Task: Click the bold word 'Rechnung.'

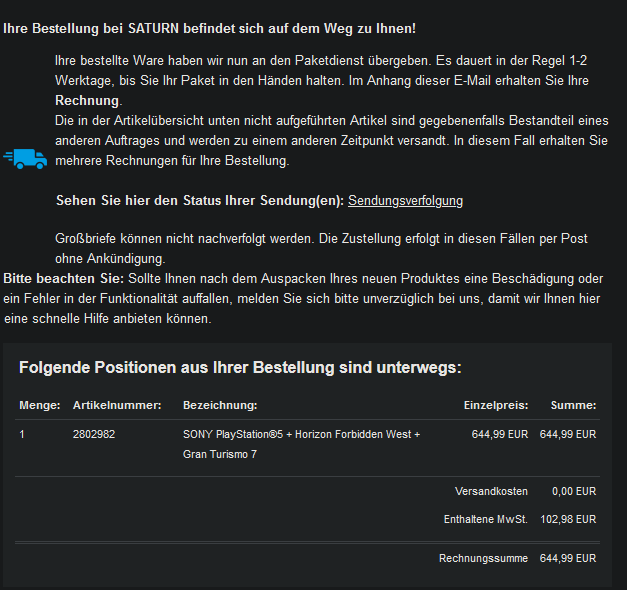Action: (x=88, y=100)
